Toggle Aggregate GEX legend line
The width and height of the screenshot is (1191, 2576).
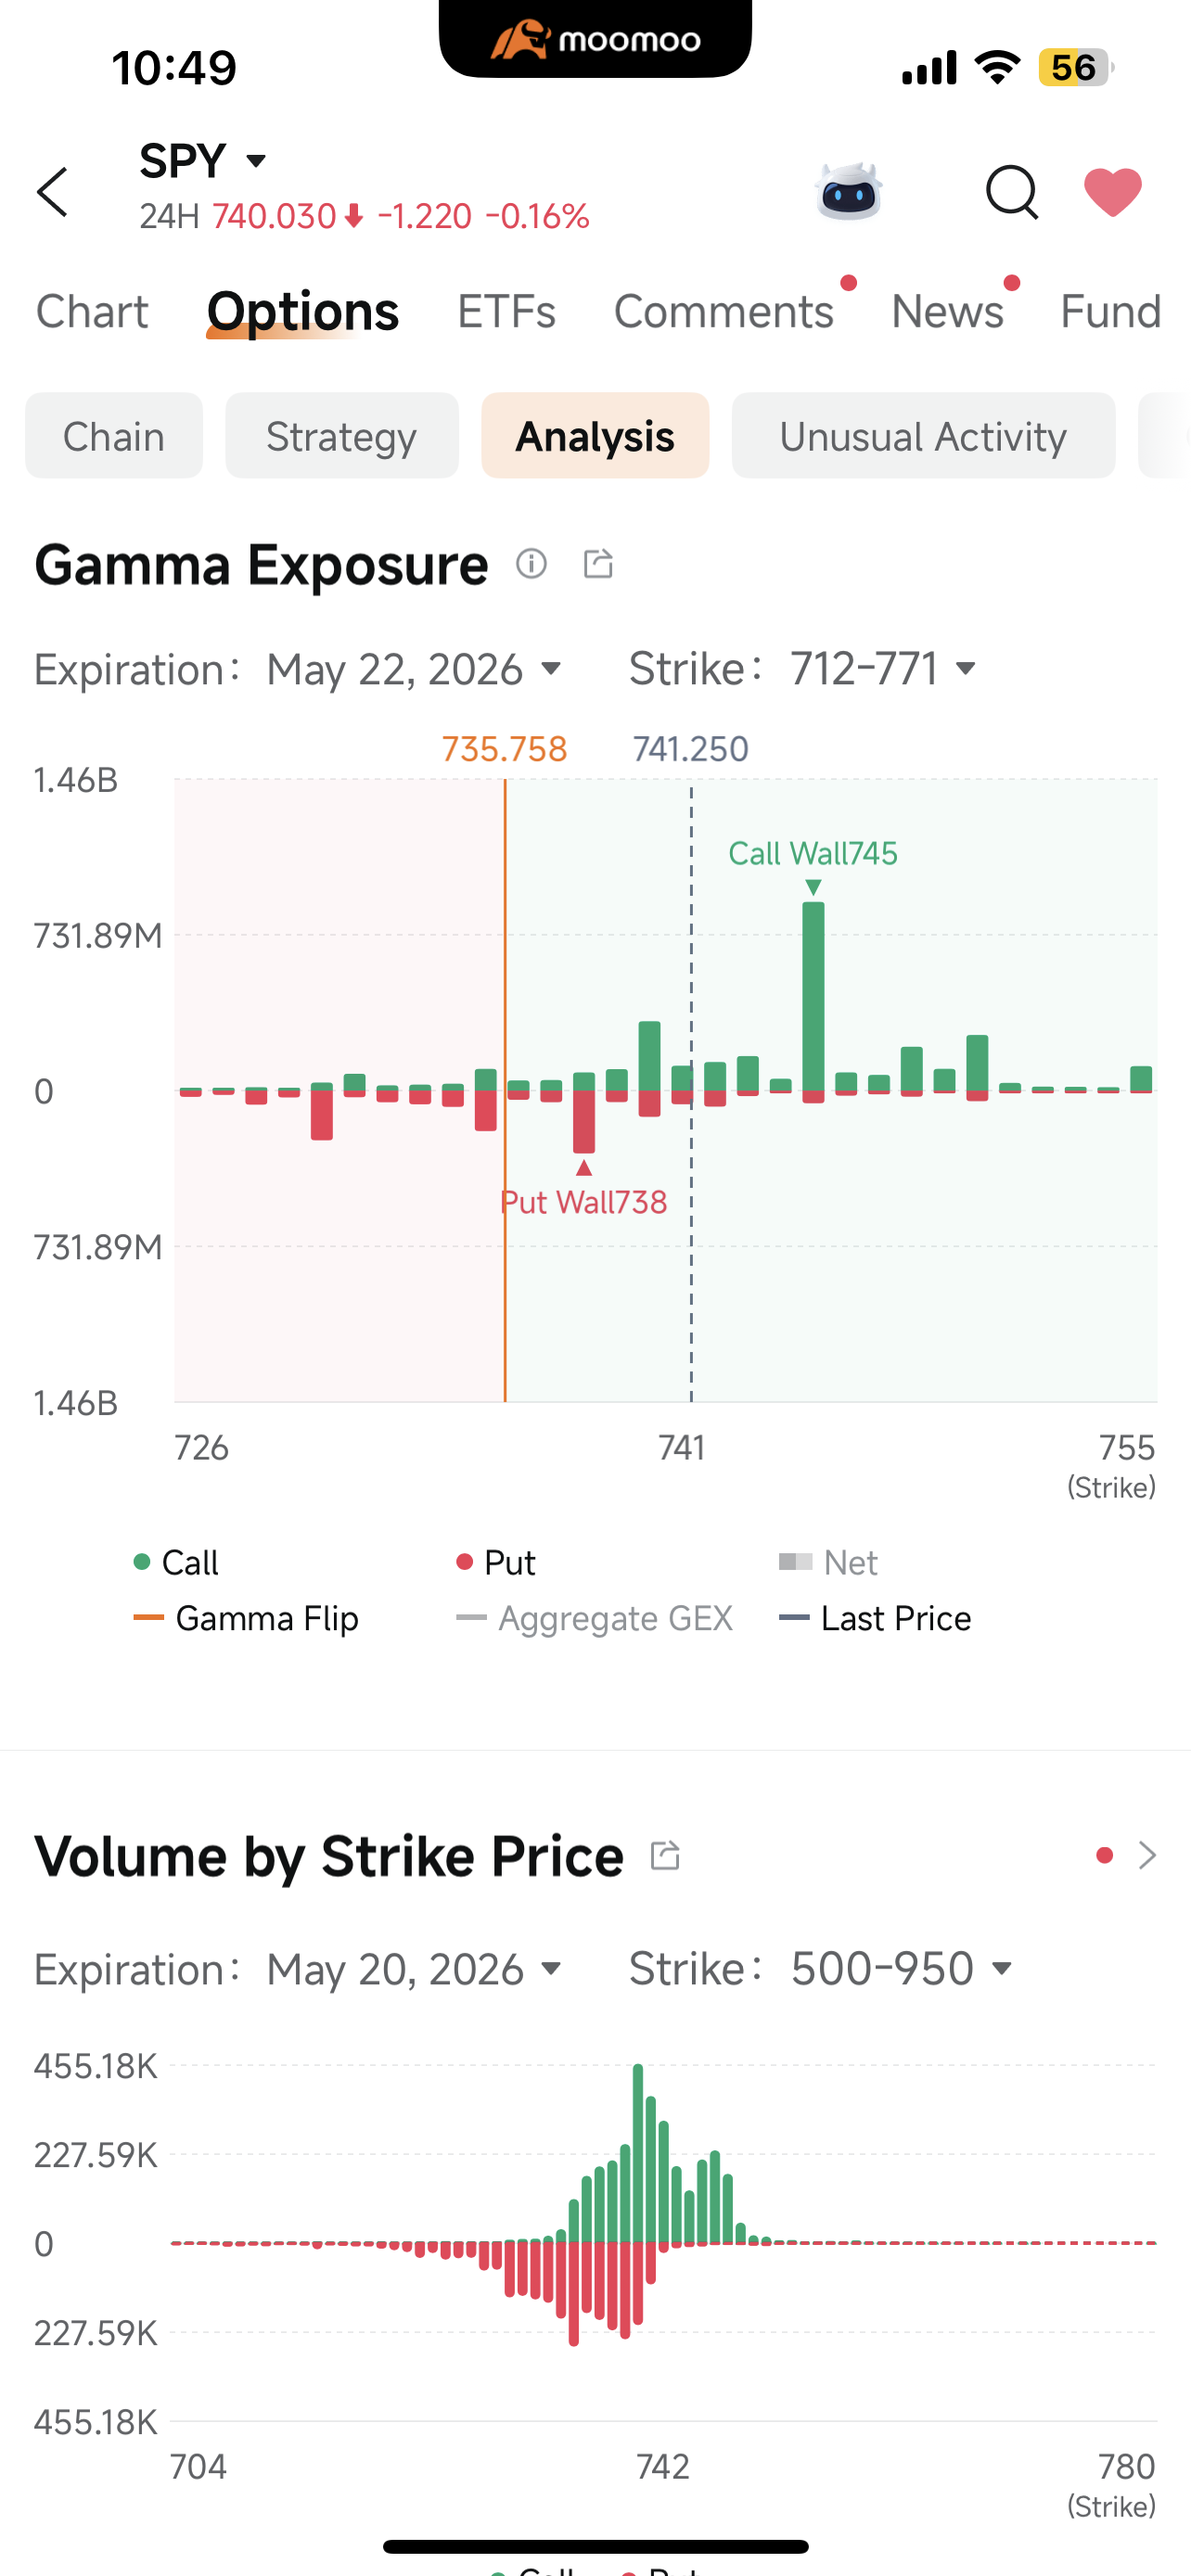coord(594,1618)
